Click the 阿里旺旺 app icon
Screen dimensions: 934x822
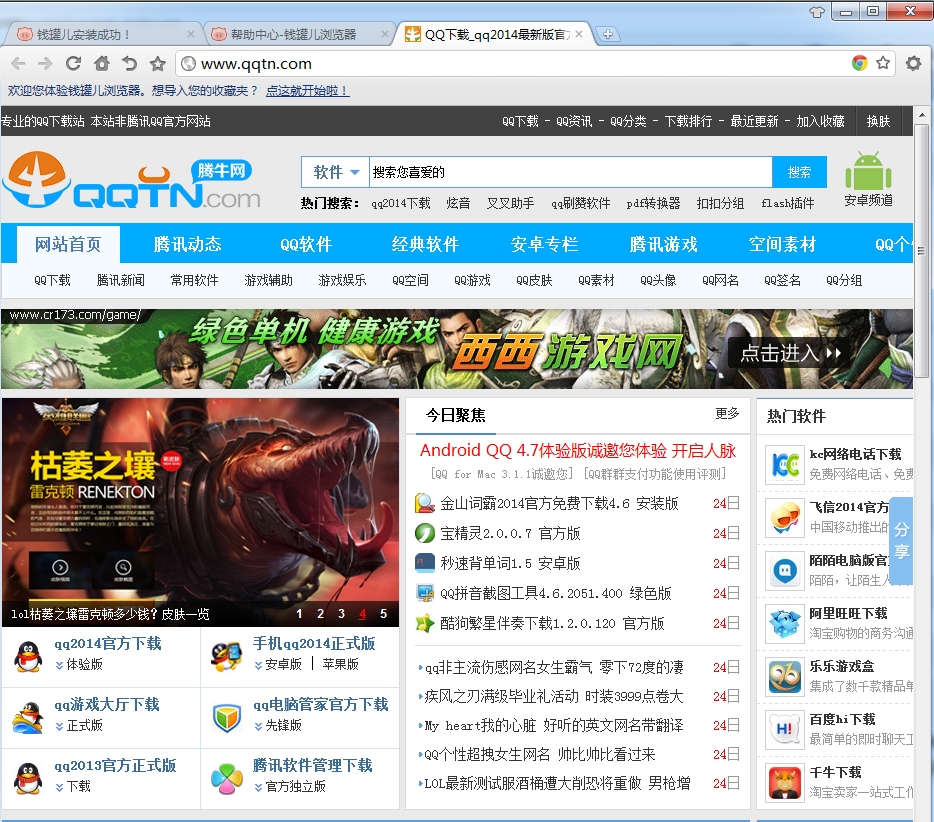coord(784,624)
